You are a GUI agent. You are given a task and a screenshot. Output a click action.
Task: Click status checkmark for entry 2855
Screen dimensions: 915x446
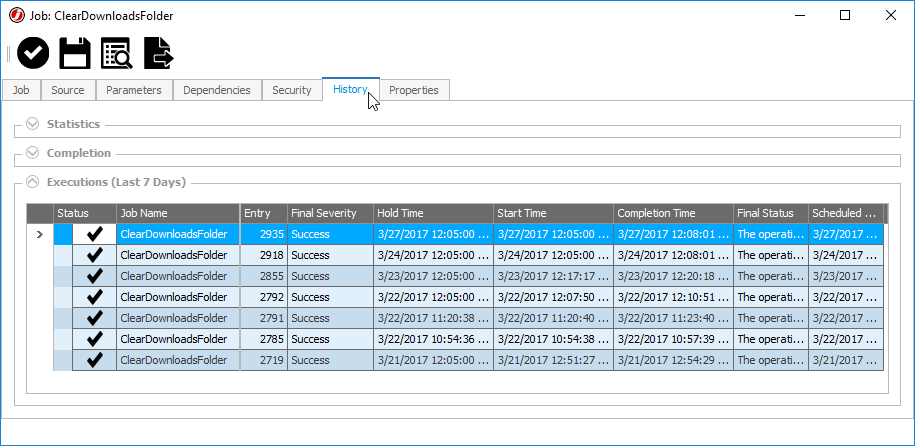click(x=94, y=276)
